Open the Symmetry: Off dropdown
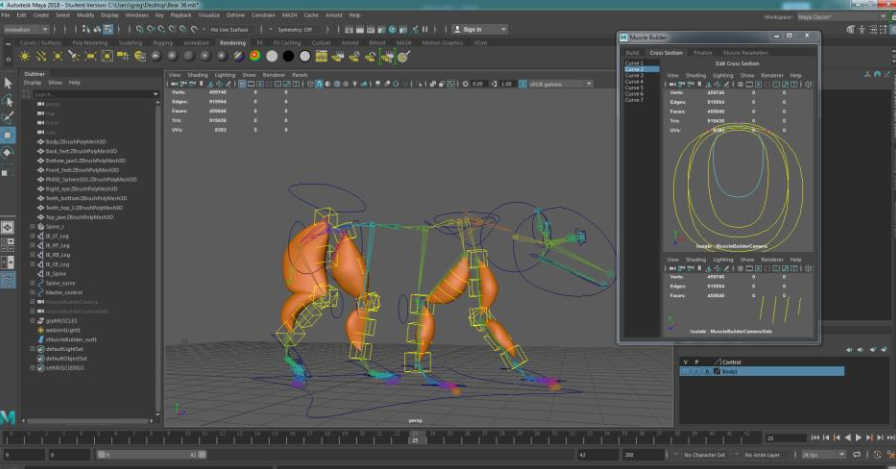Viewport: 896px width, 469px height. click(297, 29)
